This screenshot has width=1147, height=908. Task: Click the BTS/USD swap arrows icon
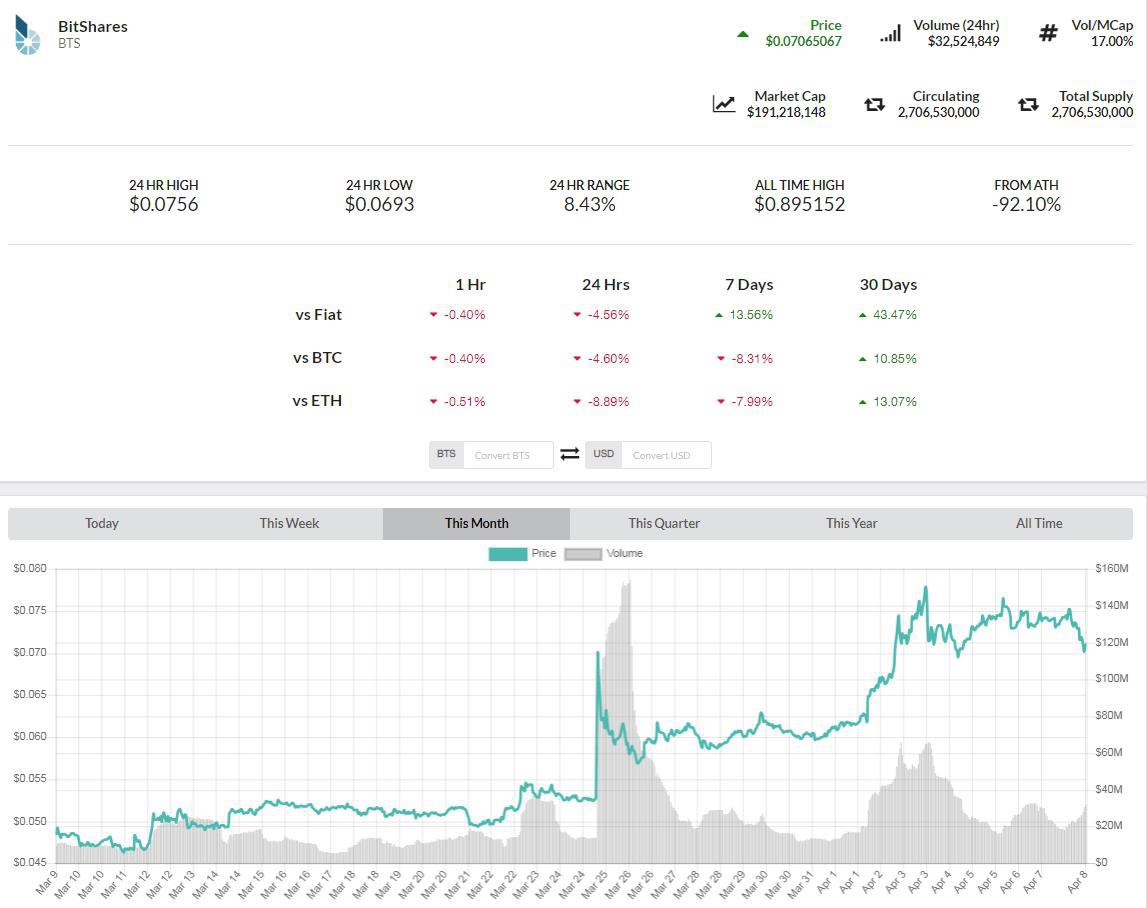pos(570,454)
